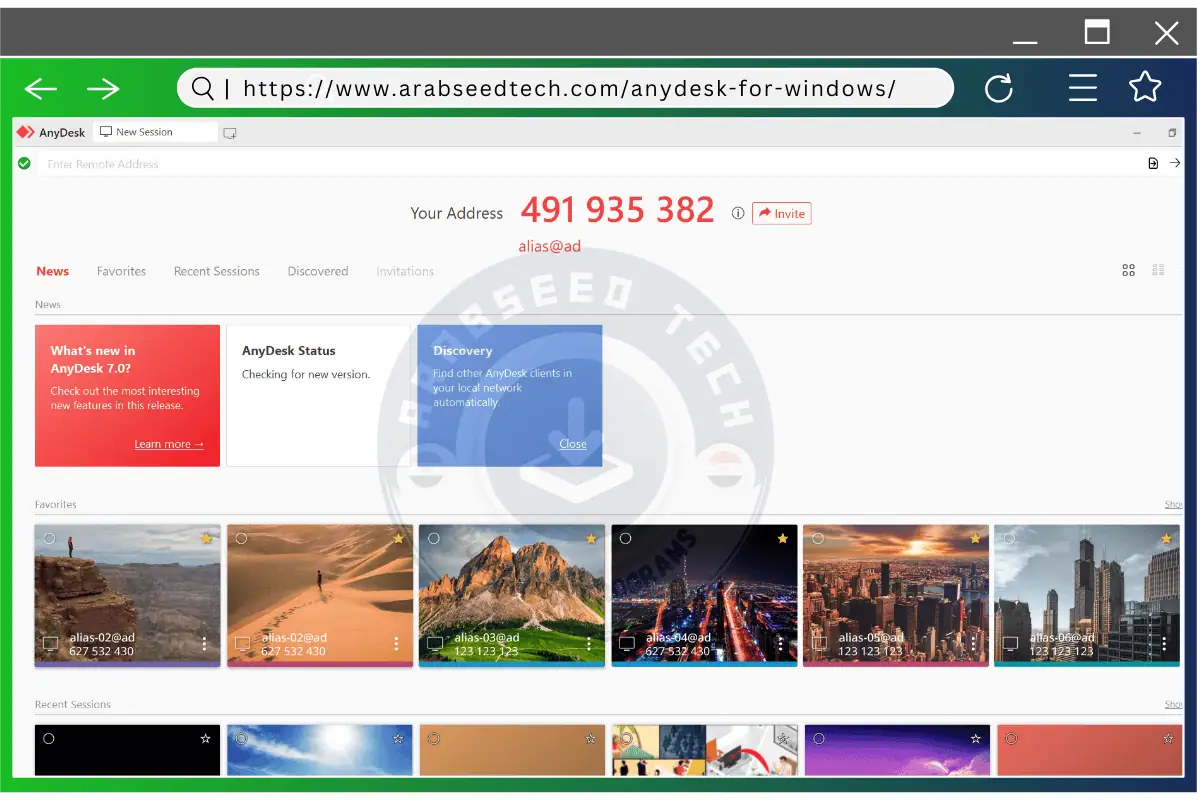Open the menu for alias-03@ad session
Viewport: 1200px width, 800px height.
click(587, 643)
